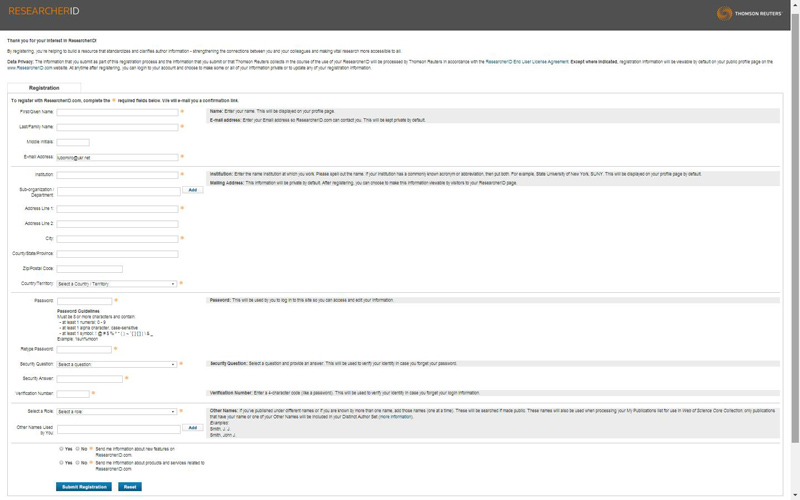Open the Registration tab
The image size is (800, 500).
point(44,88)
